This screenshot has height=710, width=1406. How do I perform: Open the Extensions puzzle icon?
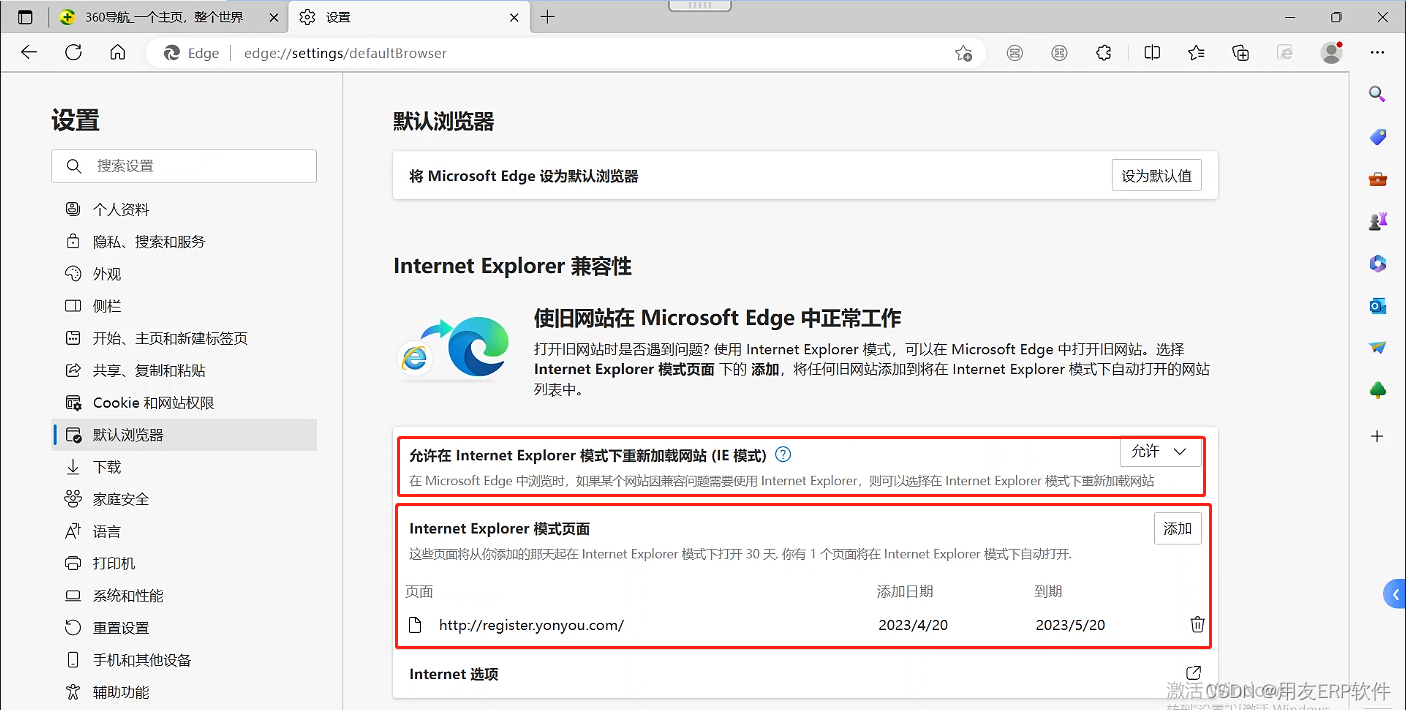pos(1103,53)
